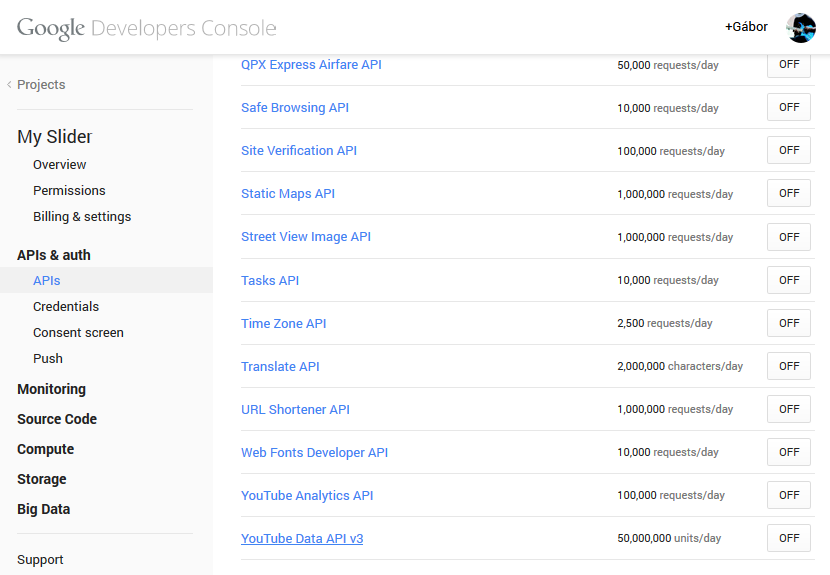This screenshot has width=830, height=575.
Task: Open the Translate API link
Action: (x=280, y=366)
